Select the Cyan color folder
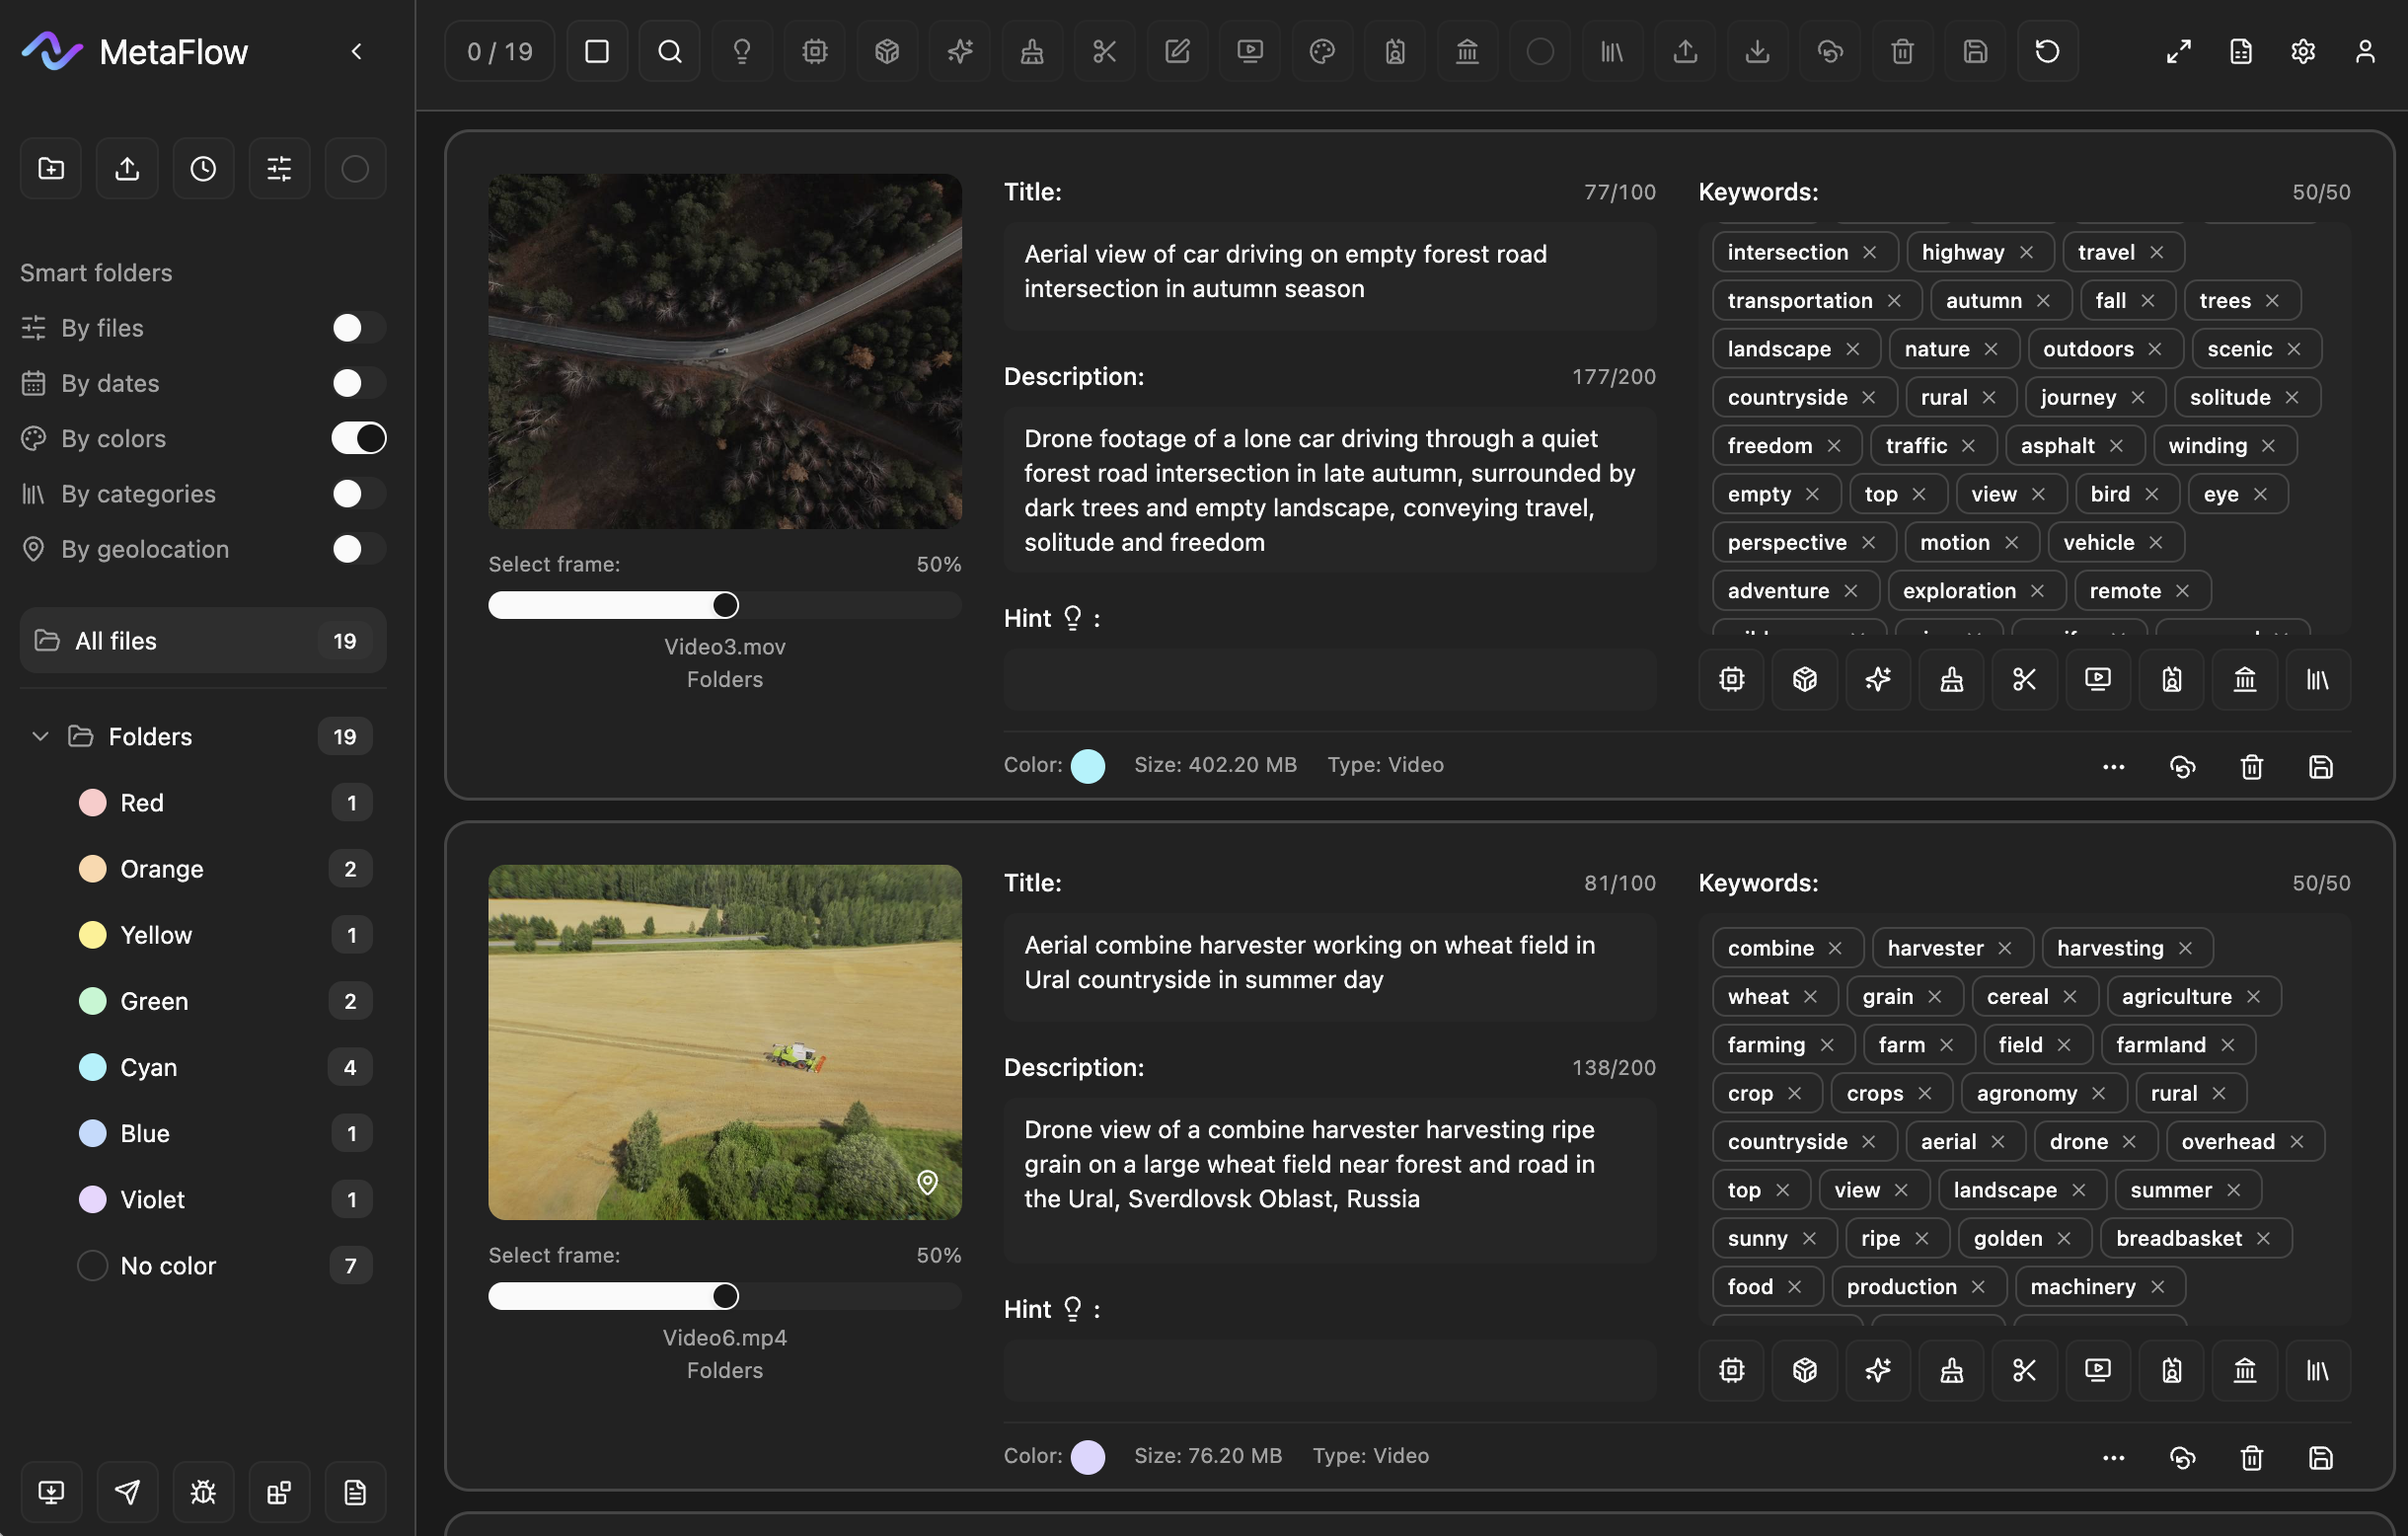 click(148, 1067)
